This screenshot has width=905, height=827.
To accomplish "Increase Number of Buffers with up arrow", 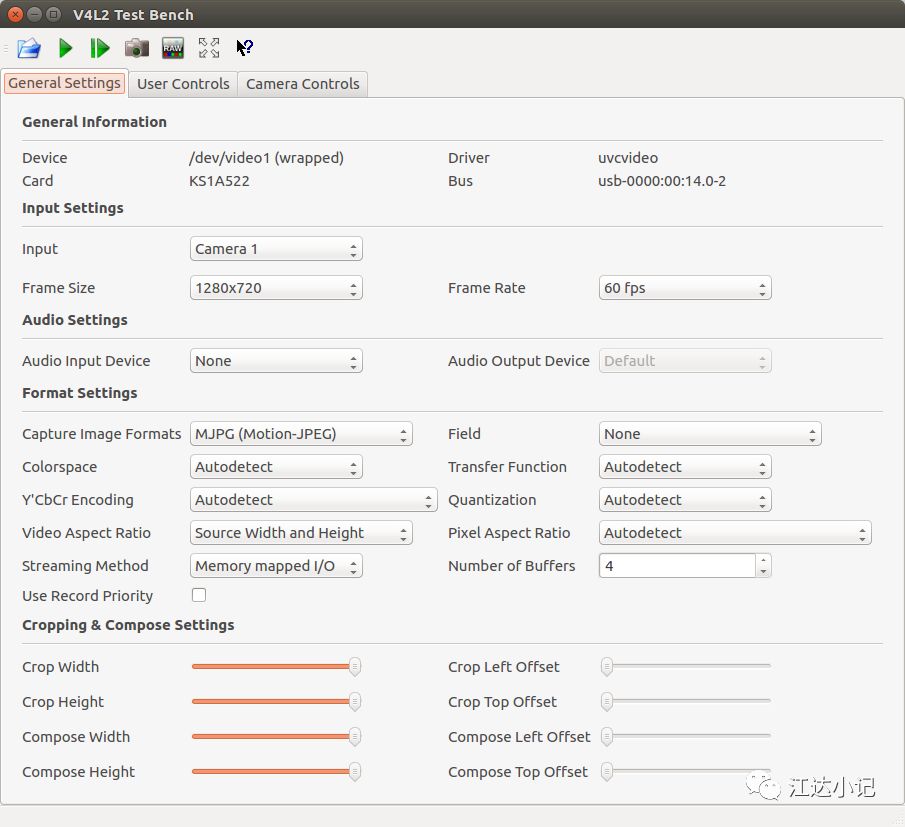I will [763, 560].
